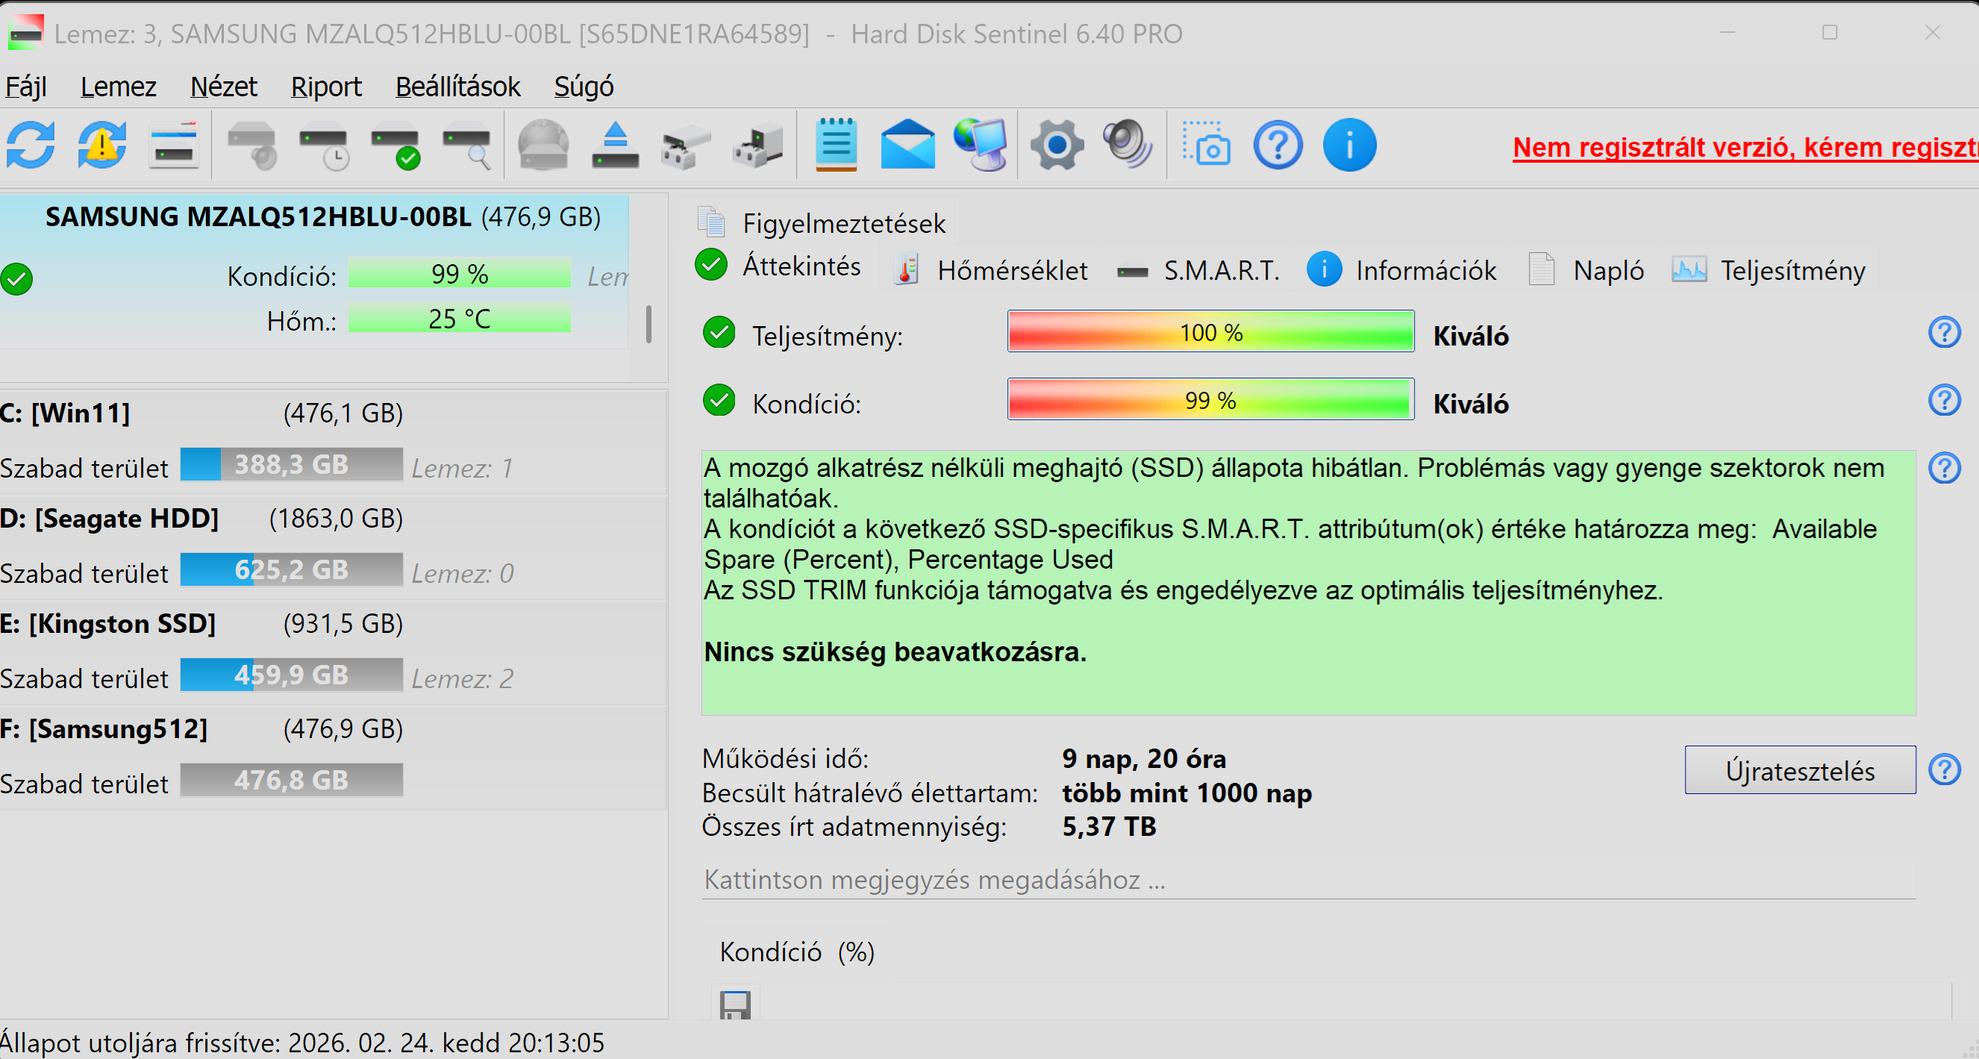
Task: Click help icon beside Teljesítmény bar
Action: (1944, 332)
